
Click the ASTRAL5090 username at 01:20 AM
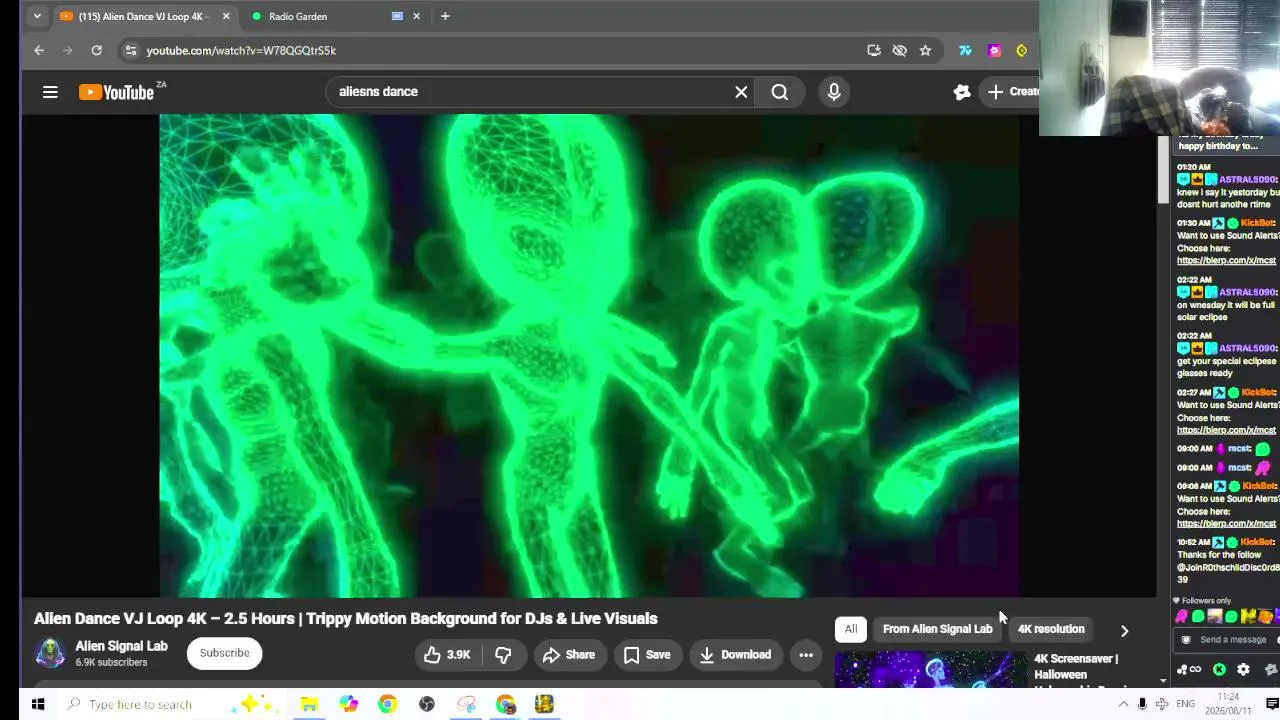(1247, 180)
